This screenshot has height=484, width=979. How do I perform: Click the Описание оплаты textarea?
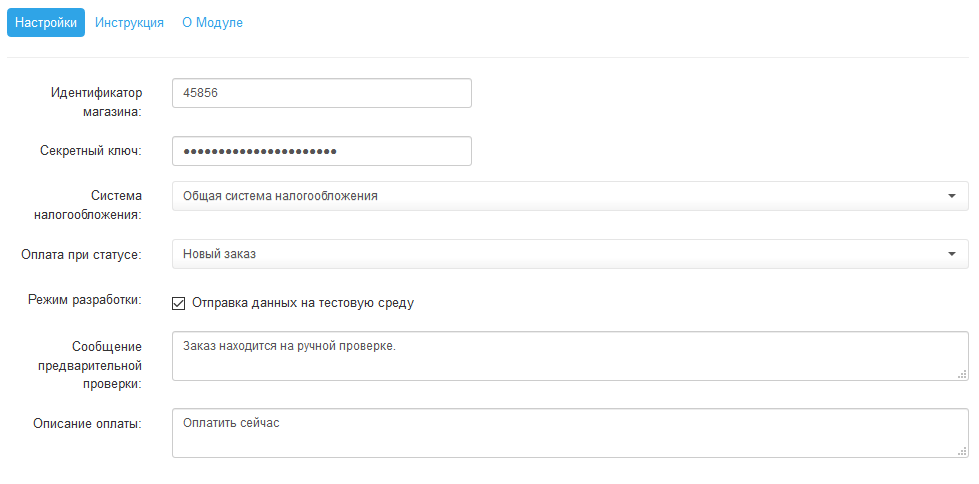570,433
